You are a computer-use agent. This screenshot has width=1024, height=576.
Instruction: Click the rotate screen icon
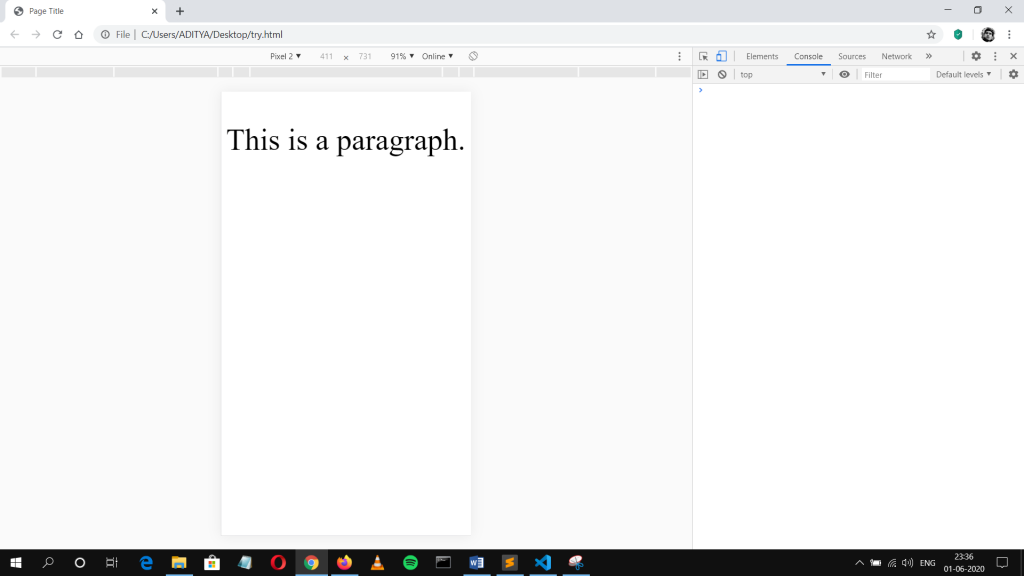click(474, 56)
